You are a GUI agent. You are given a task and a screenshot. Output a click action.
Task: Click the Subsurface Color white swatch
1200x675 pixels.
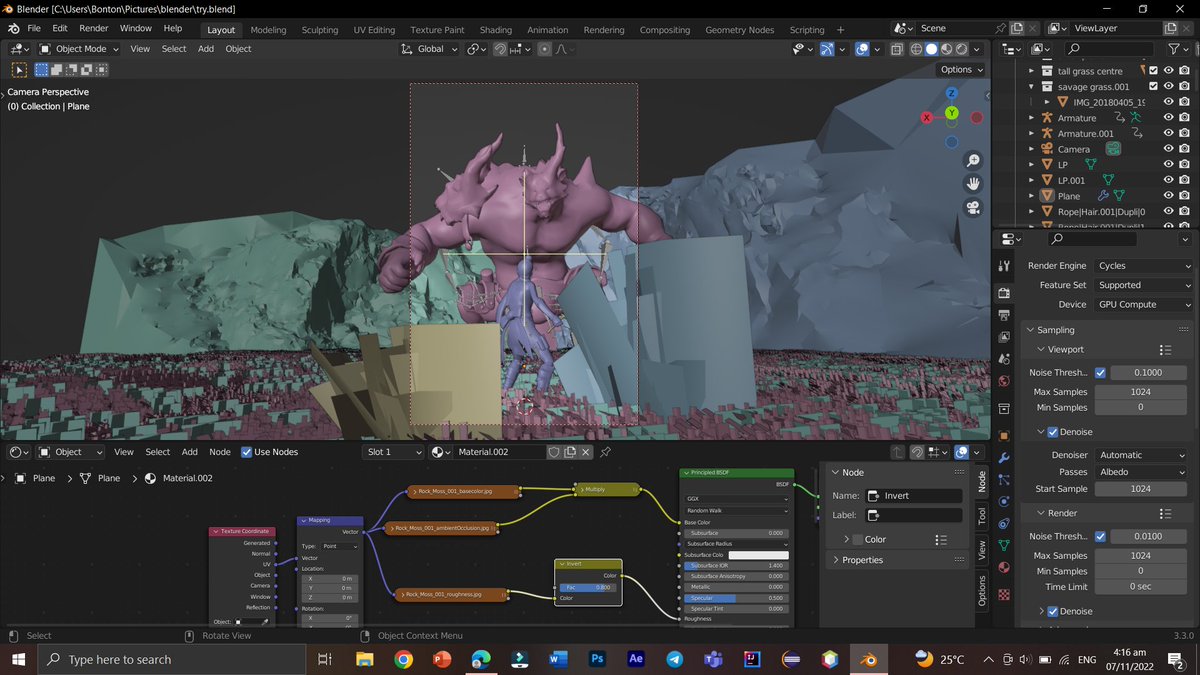(758, 555)
